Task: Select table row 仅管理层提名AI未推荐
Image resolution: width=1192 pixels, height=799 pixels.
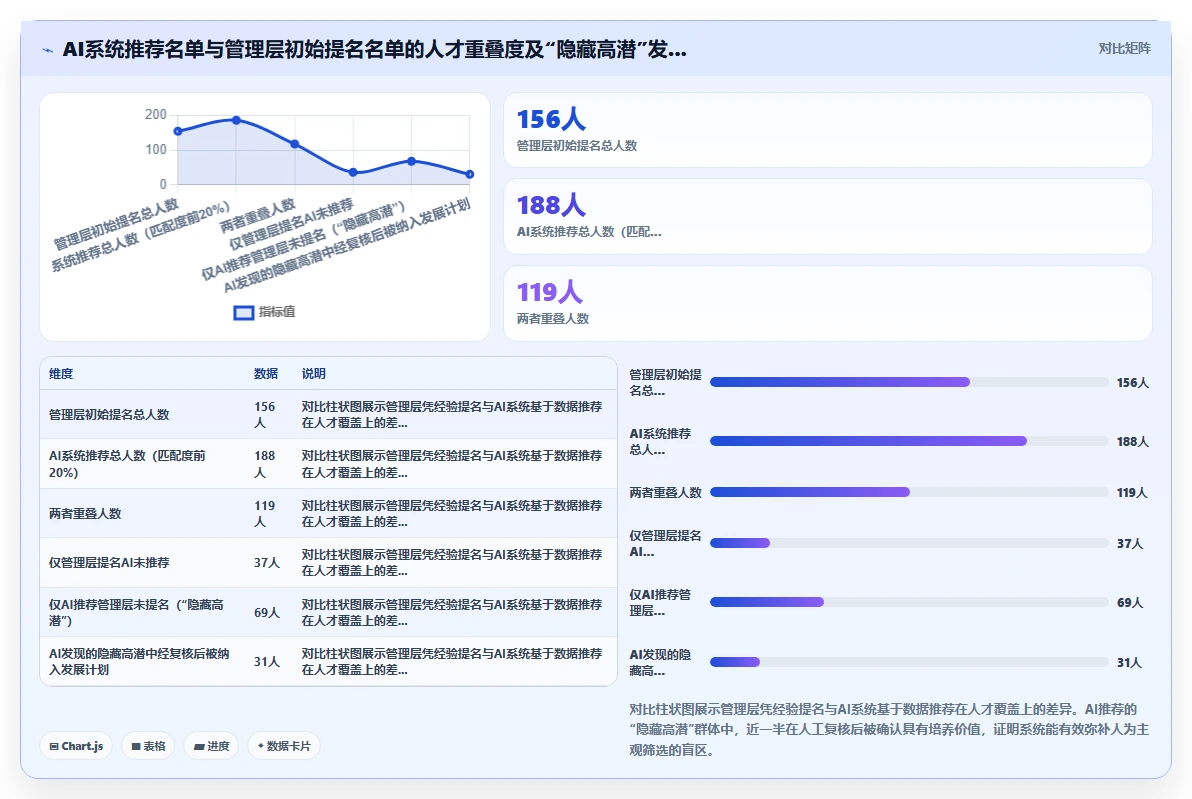Action: (328, 563)
